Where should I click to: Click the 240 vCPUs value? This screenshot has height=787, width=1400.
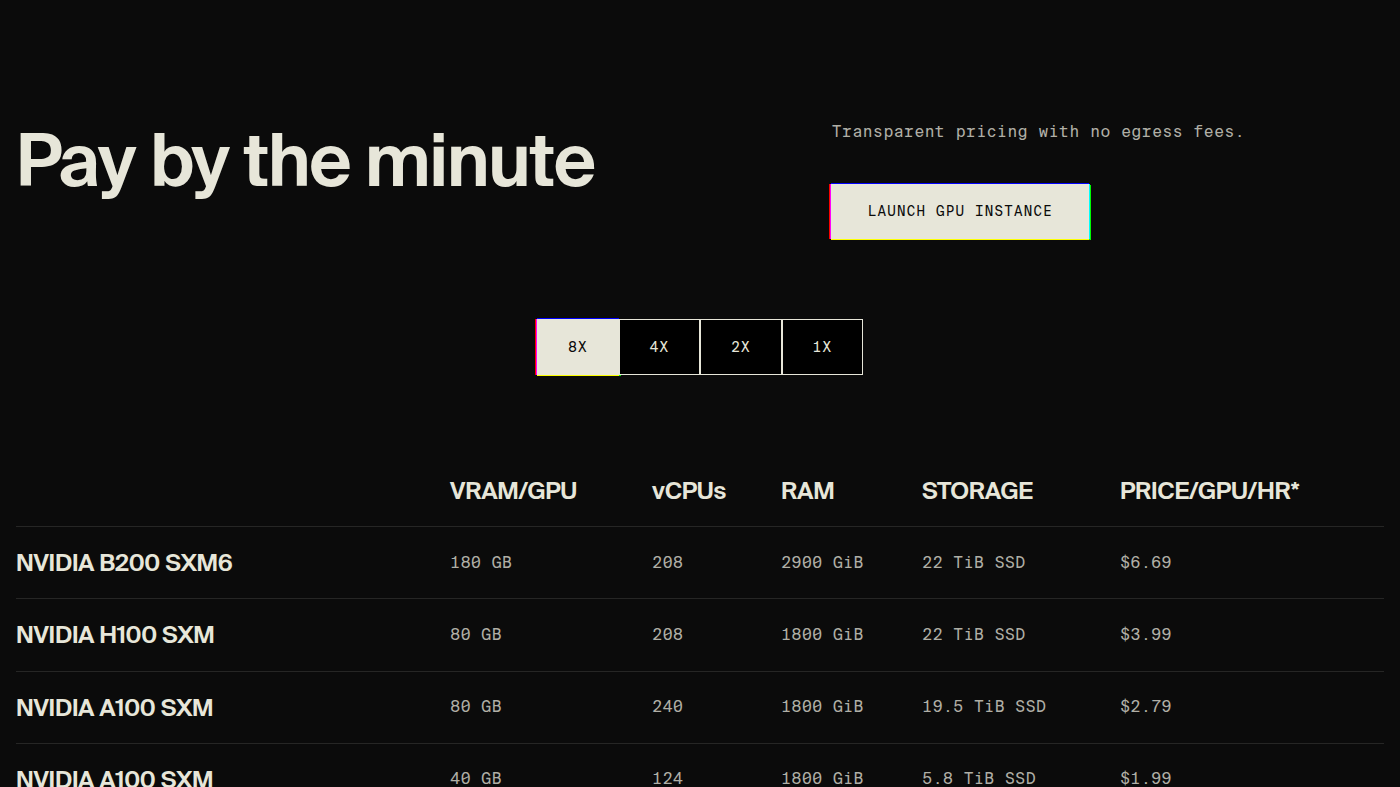[x=667, y=707]
